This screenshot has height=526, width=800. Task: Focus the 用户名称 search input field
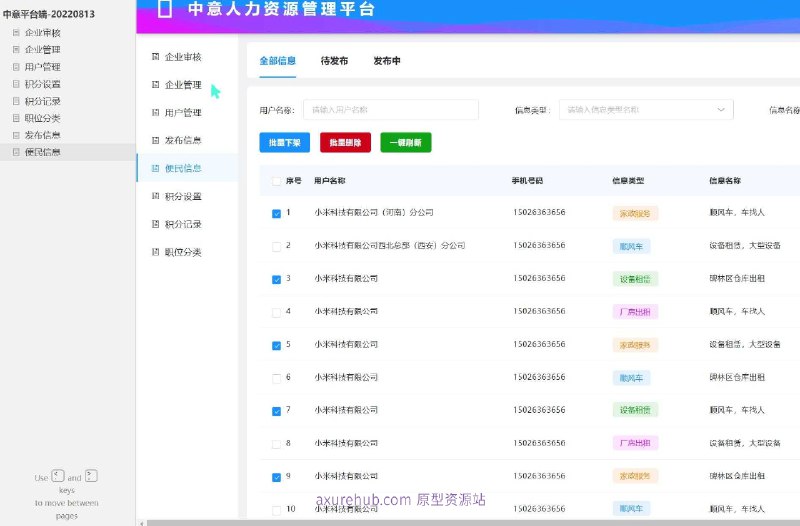point(391,110)
